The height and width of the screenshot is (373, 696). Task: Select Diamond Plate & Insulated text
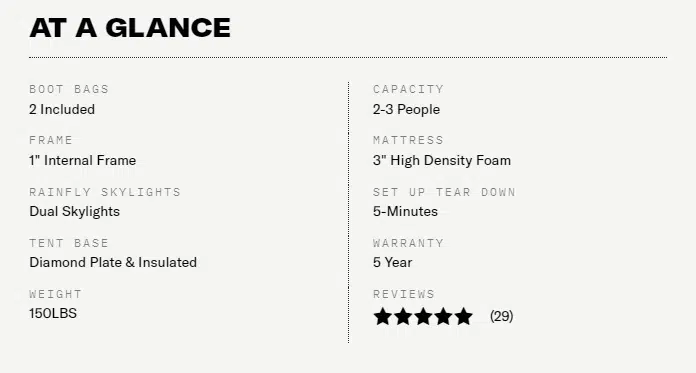(113, 262)
